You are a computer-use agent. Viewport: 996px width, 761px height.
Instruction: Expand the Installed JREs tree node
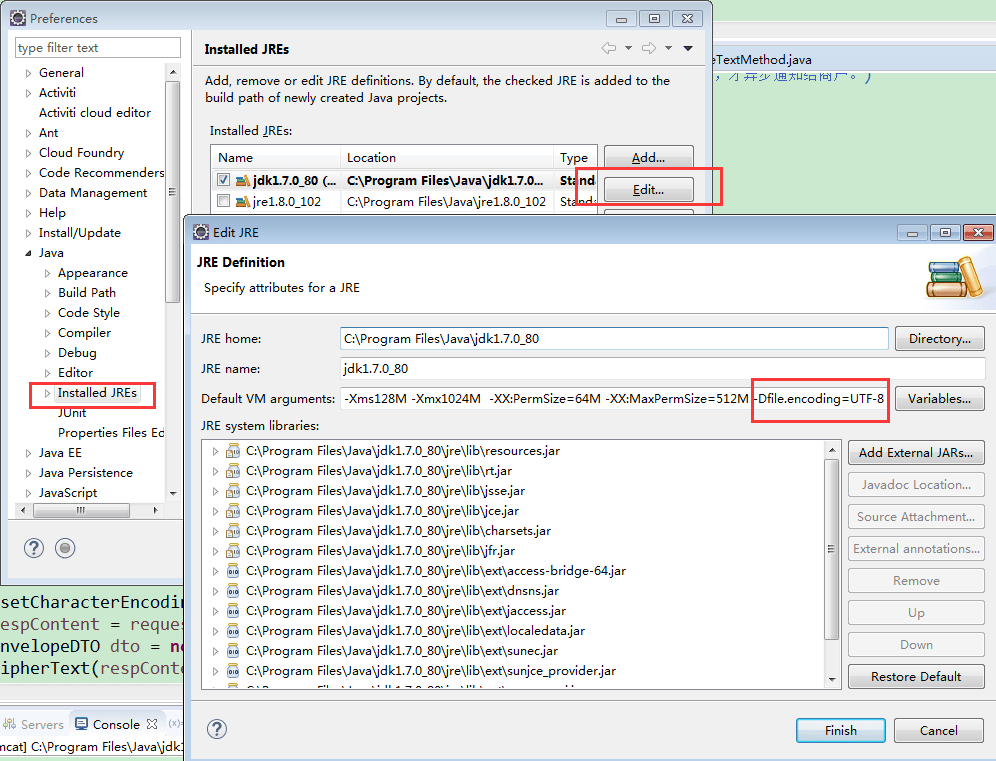click(48, 393)
